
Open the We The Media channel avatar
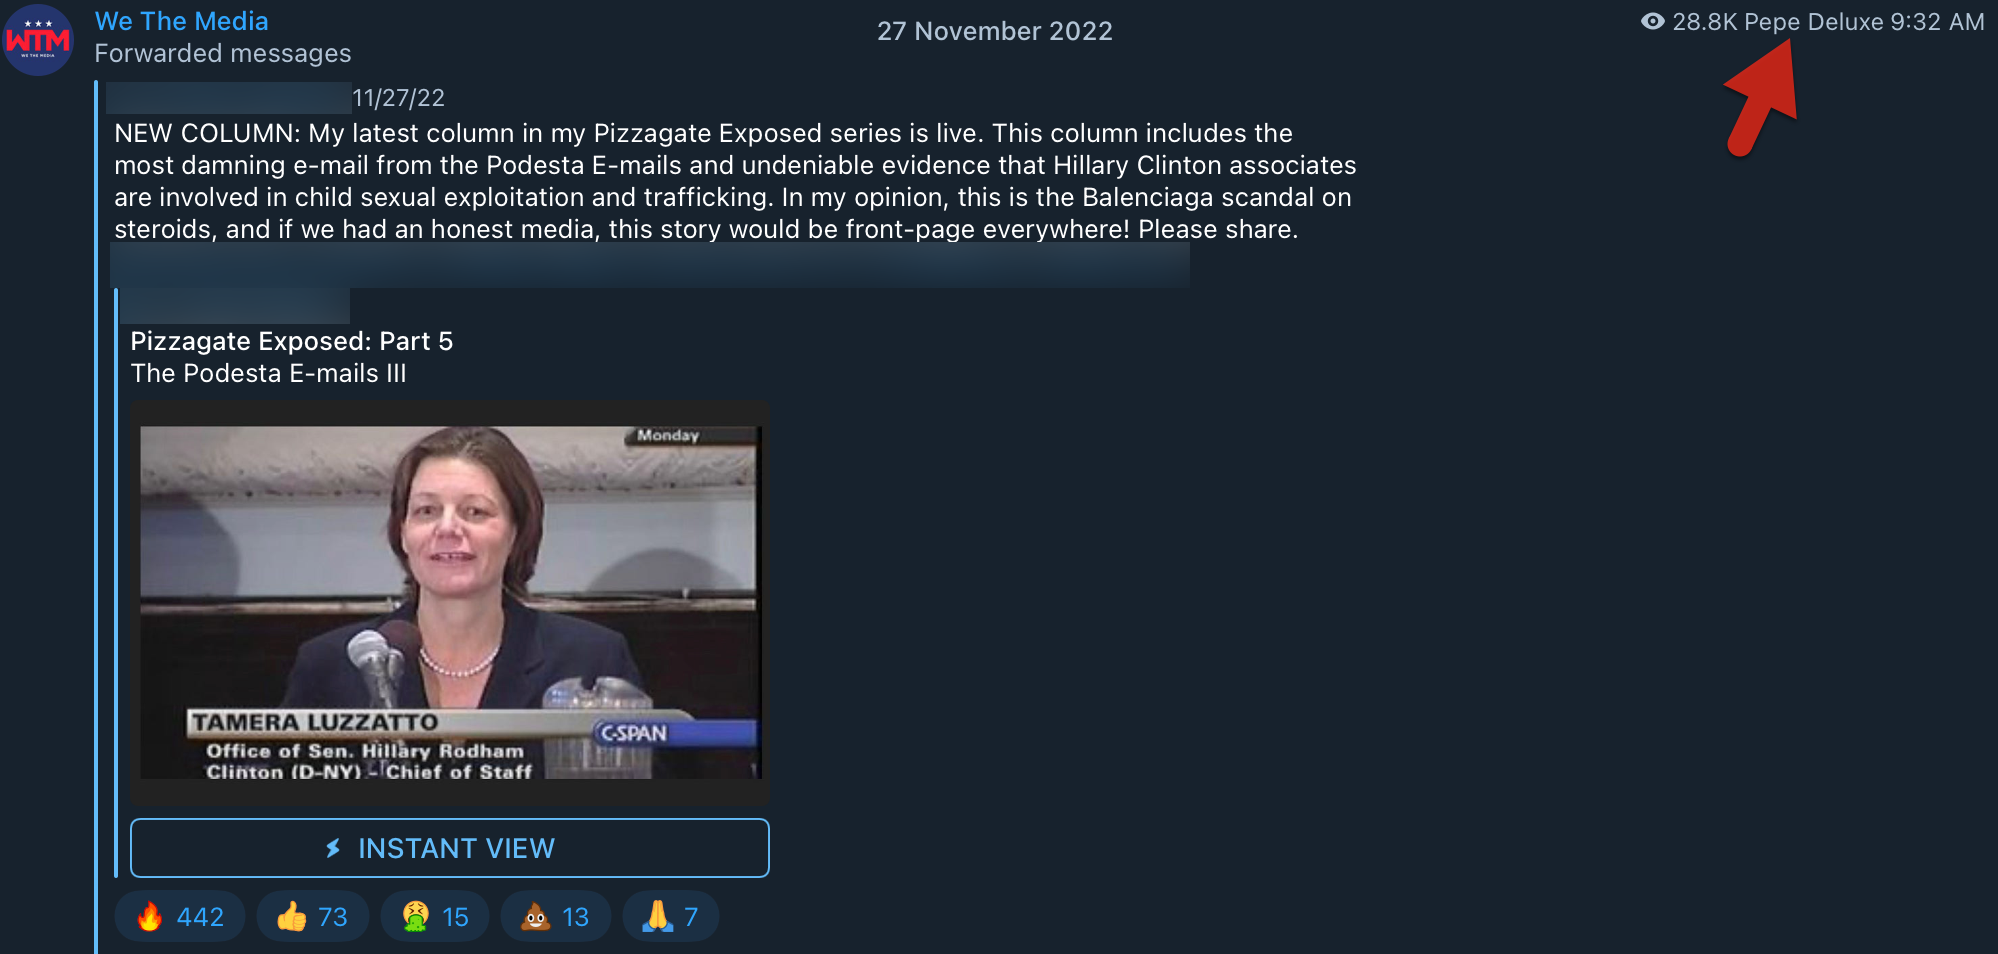coord(38,40)
